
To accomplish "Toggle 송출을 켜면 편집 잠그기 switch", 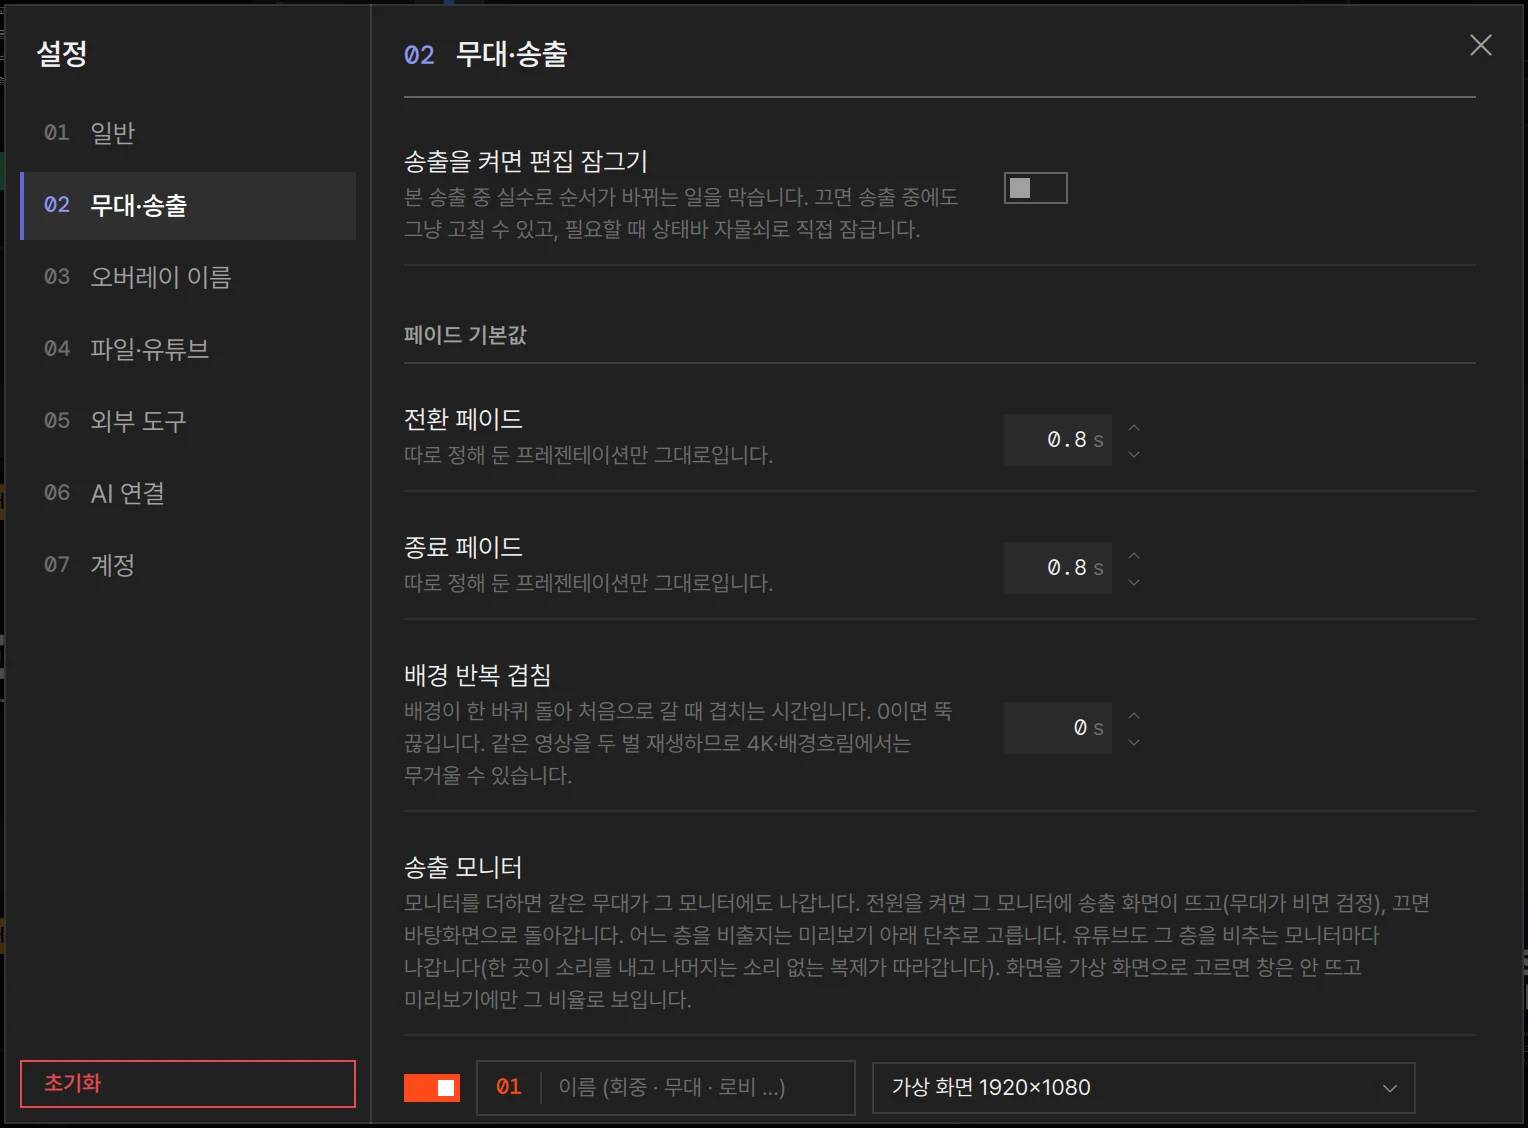I will [x=1036, y=188].
